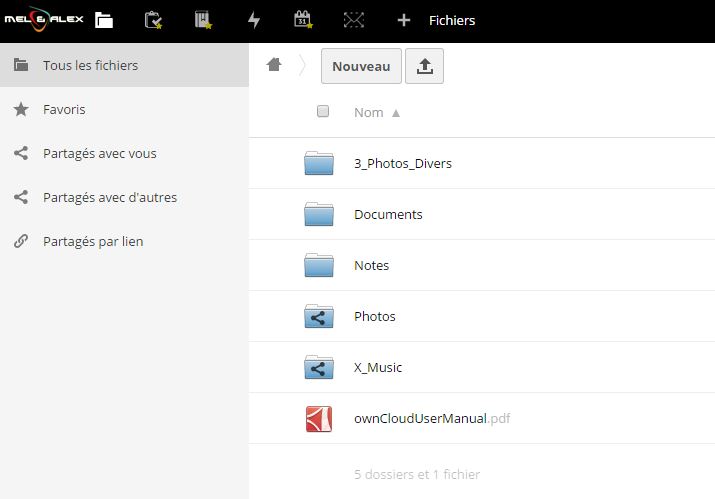Viewport: 715px width, 499px height.
Task: Open the Contacts address book icon
Action: click(x=203, y=20)
